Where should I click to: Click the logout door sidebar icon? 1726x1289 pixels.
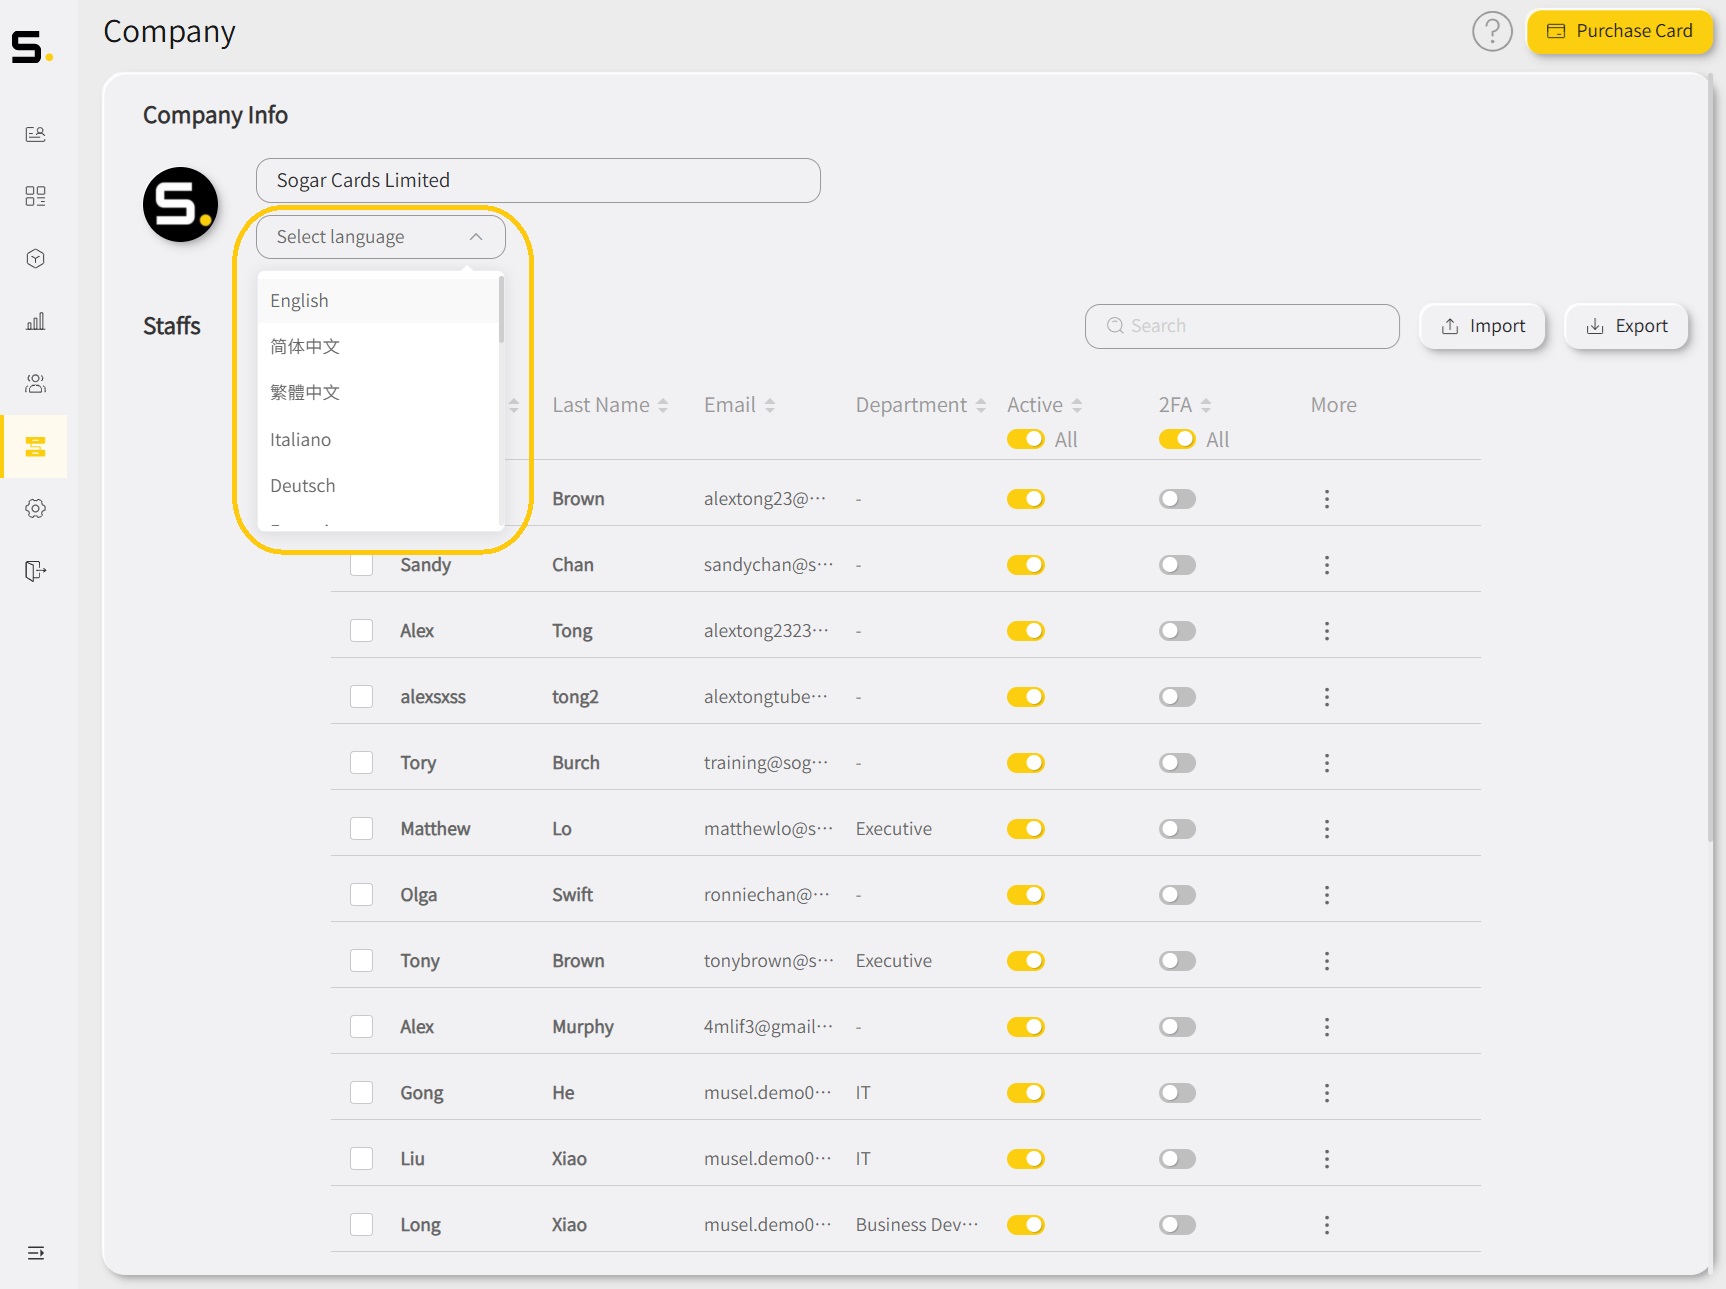click(35, 570)
